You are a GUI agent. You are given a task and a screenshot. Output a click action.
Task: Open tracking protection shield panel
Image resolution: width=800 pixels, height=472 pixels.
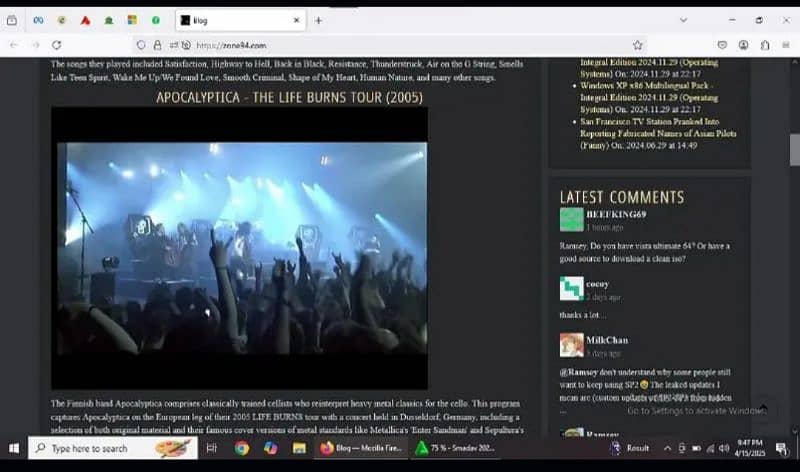point(141,45)
